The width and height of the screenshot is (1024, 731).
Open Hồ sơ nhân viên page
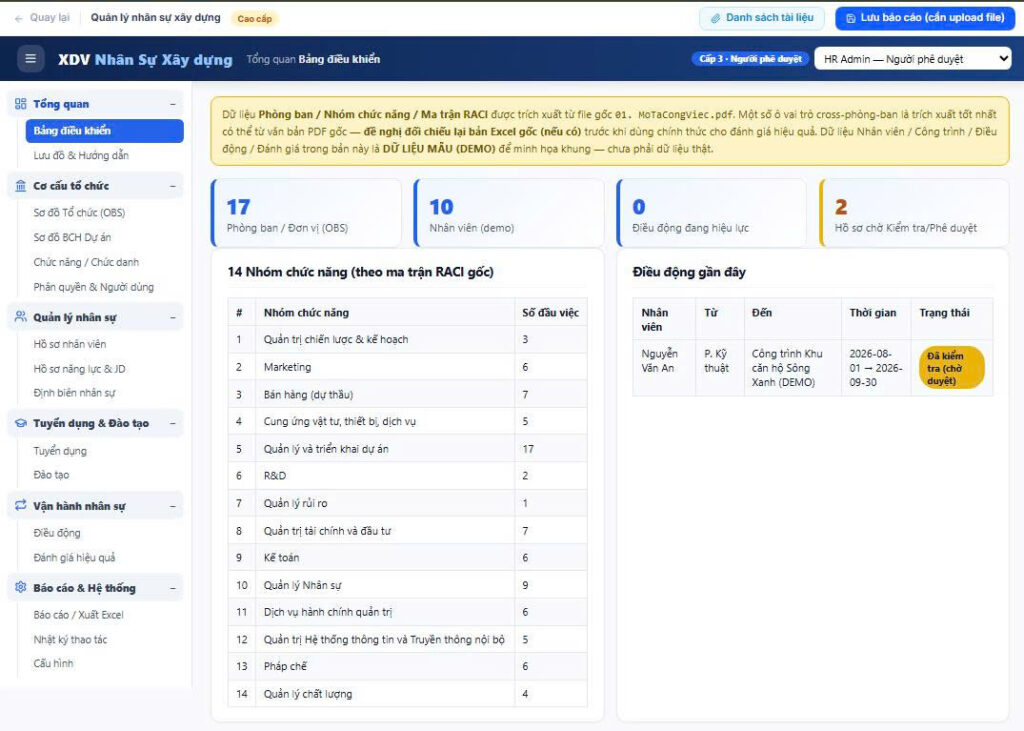pos(70,344)
